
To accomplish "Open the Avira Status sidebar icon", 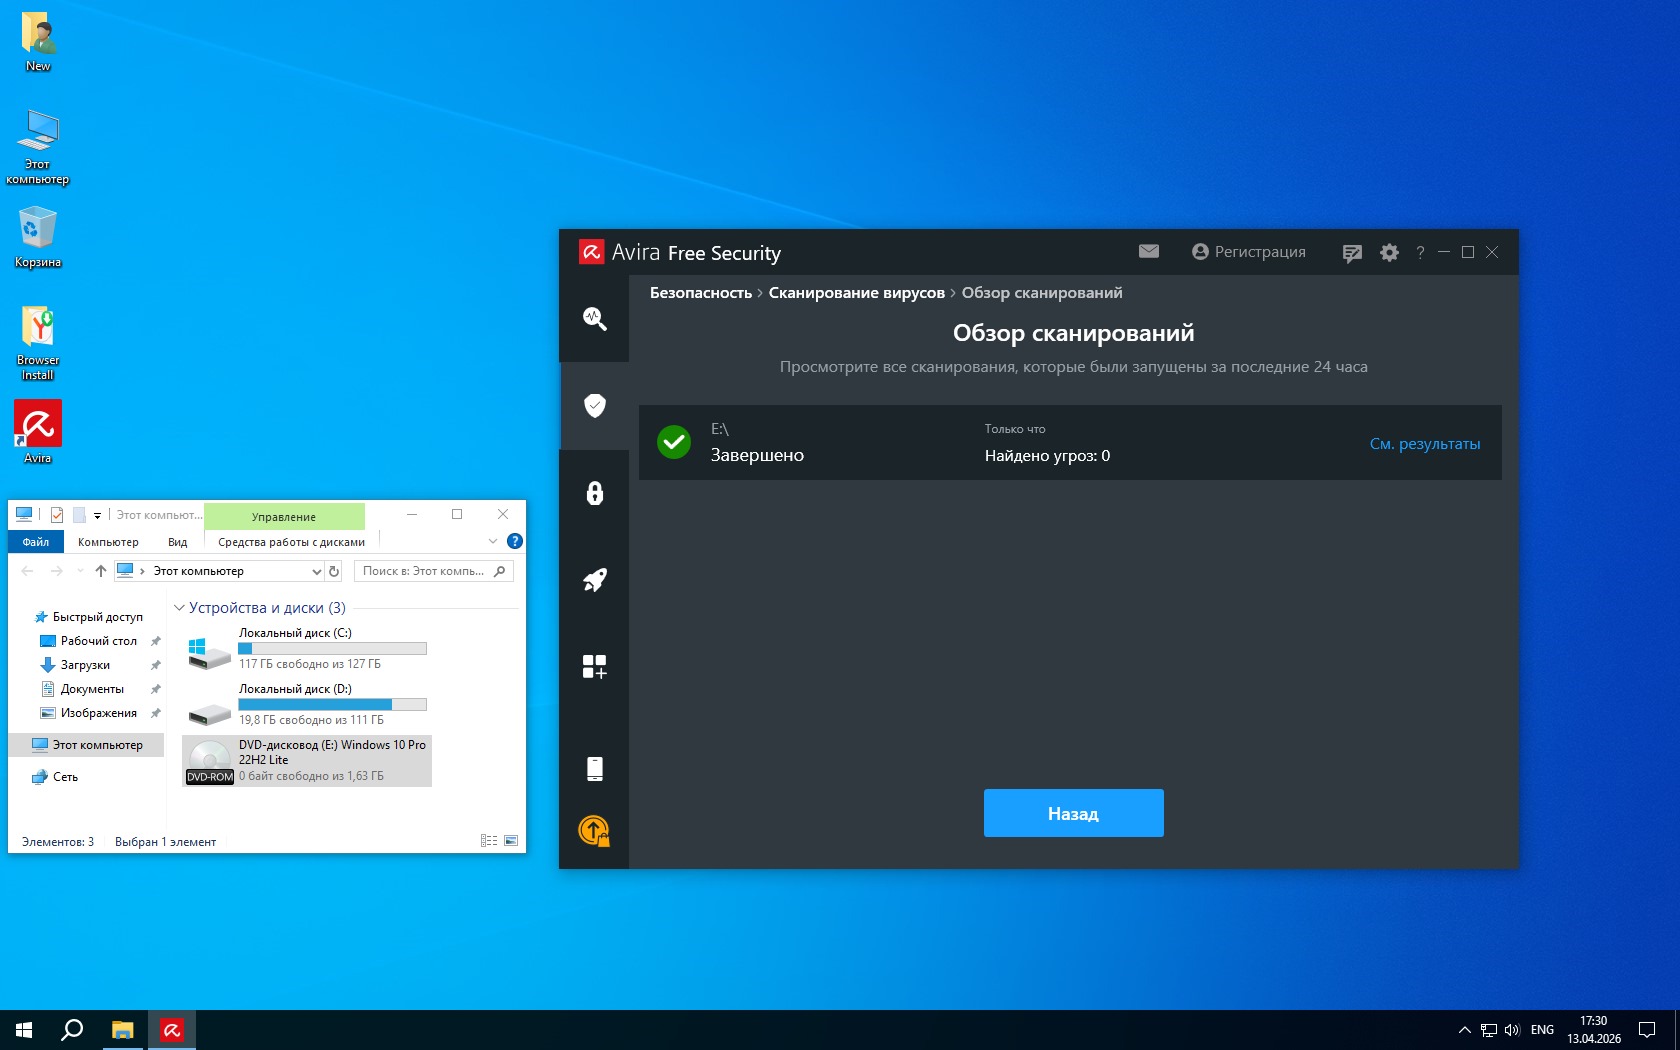I will pos(594,319).
